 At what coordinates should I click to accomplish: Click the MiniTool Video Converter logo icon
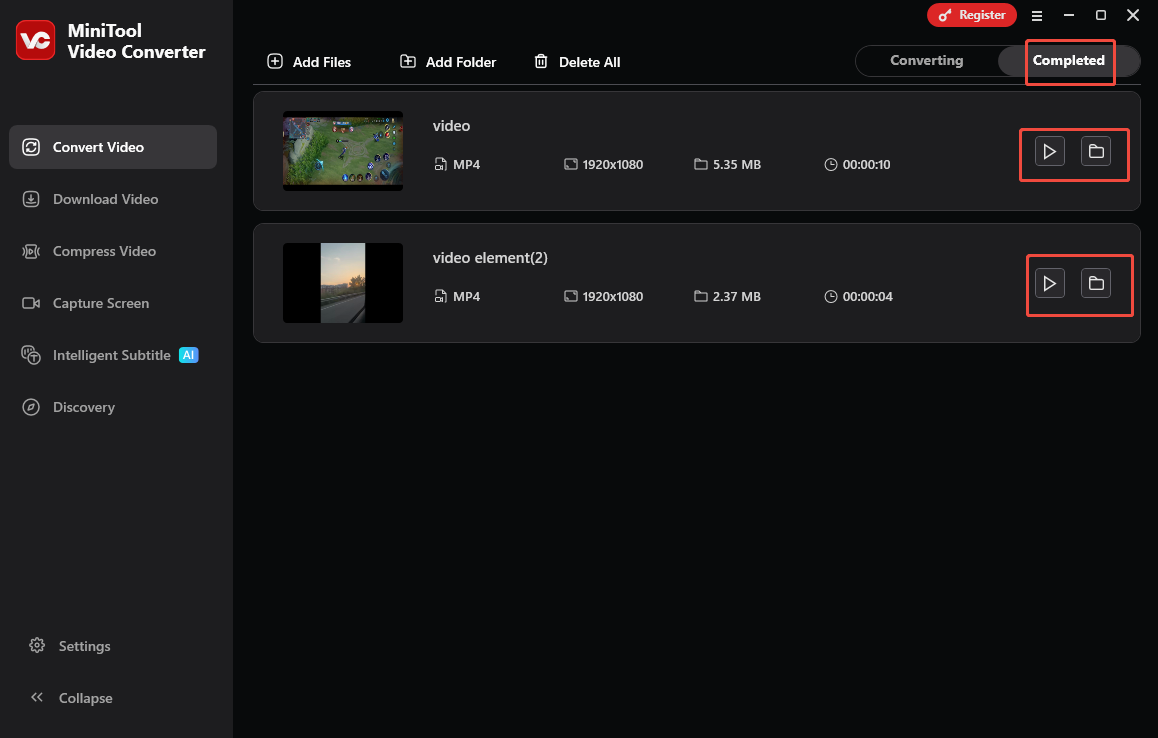pos(35,40)
